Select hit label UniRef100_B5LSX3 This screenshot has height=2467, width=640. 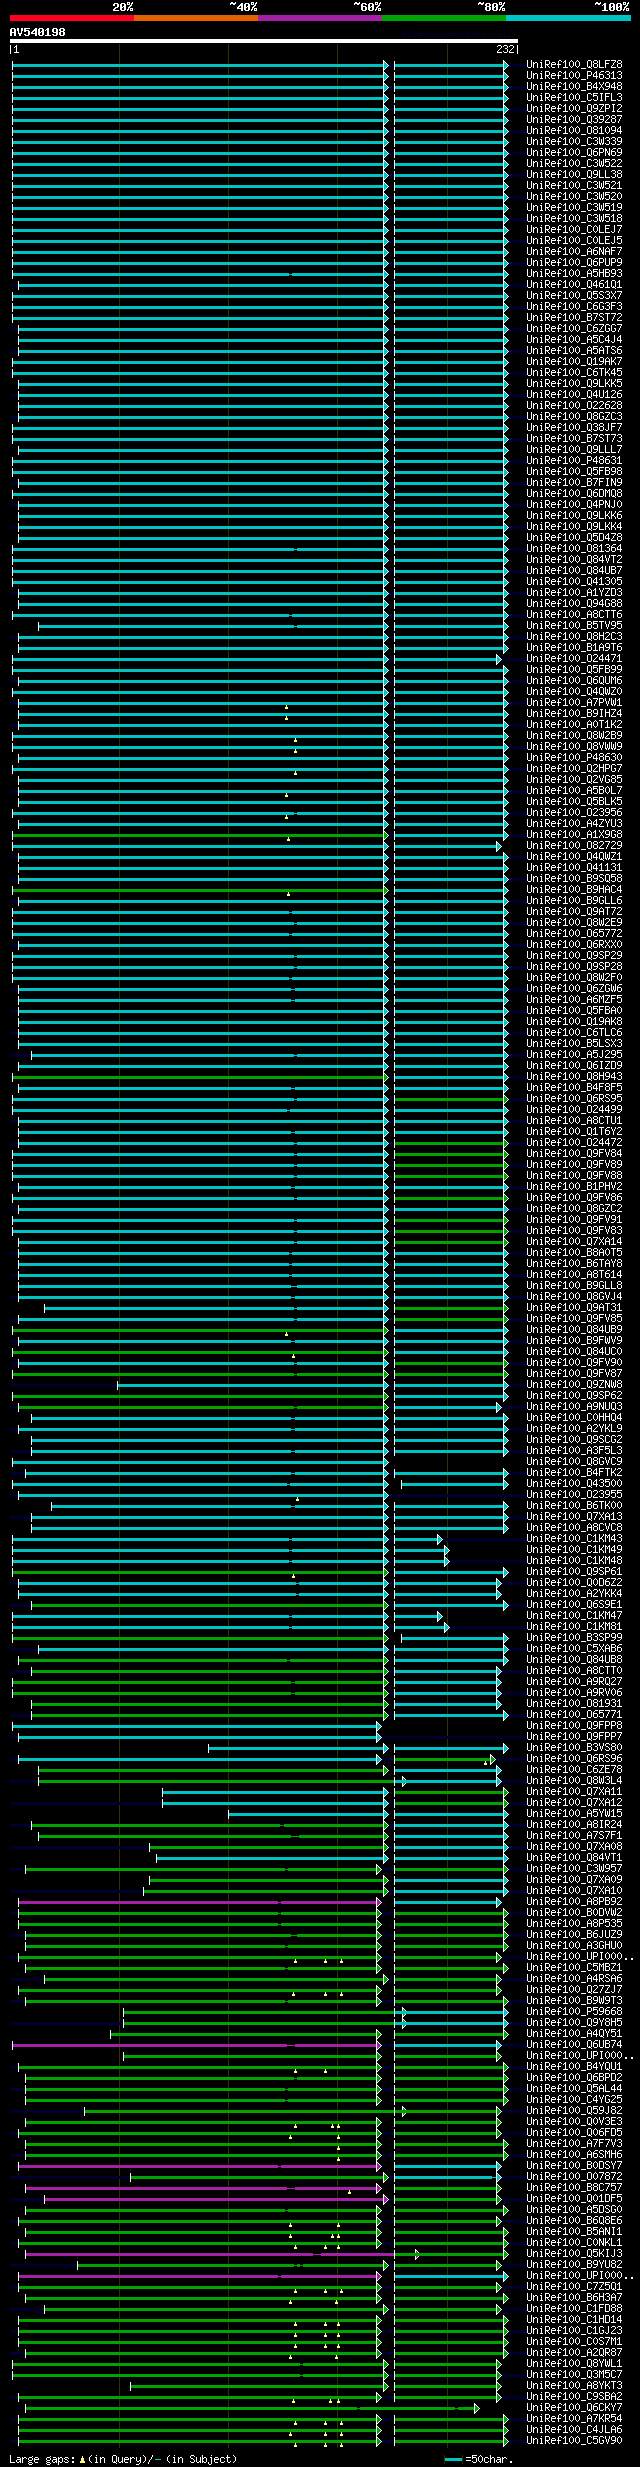[x=574, y=1043]
